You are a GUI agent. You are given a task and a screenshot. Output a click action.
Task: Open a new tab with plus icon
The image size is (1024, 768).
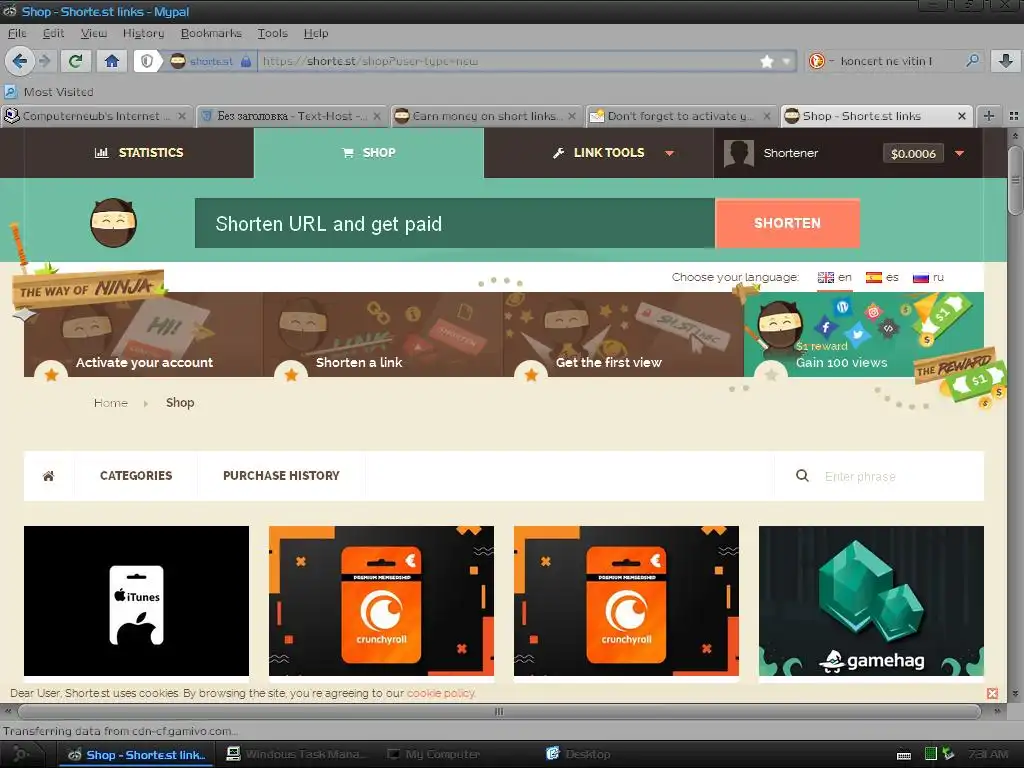(989, 116)
